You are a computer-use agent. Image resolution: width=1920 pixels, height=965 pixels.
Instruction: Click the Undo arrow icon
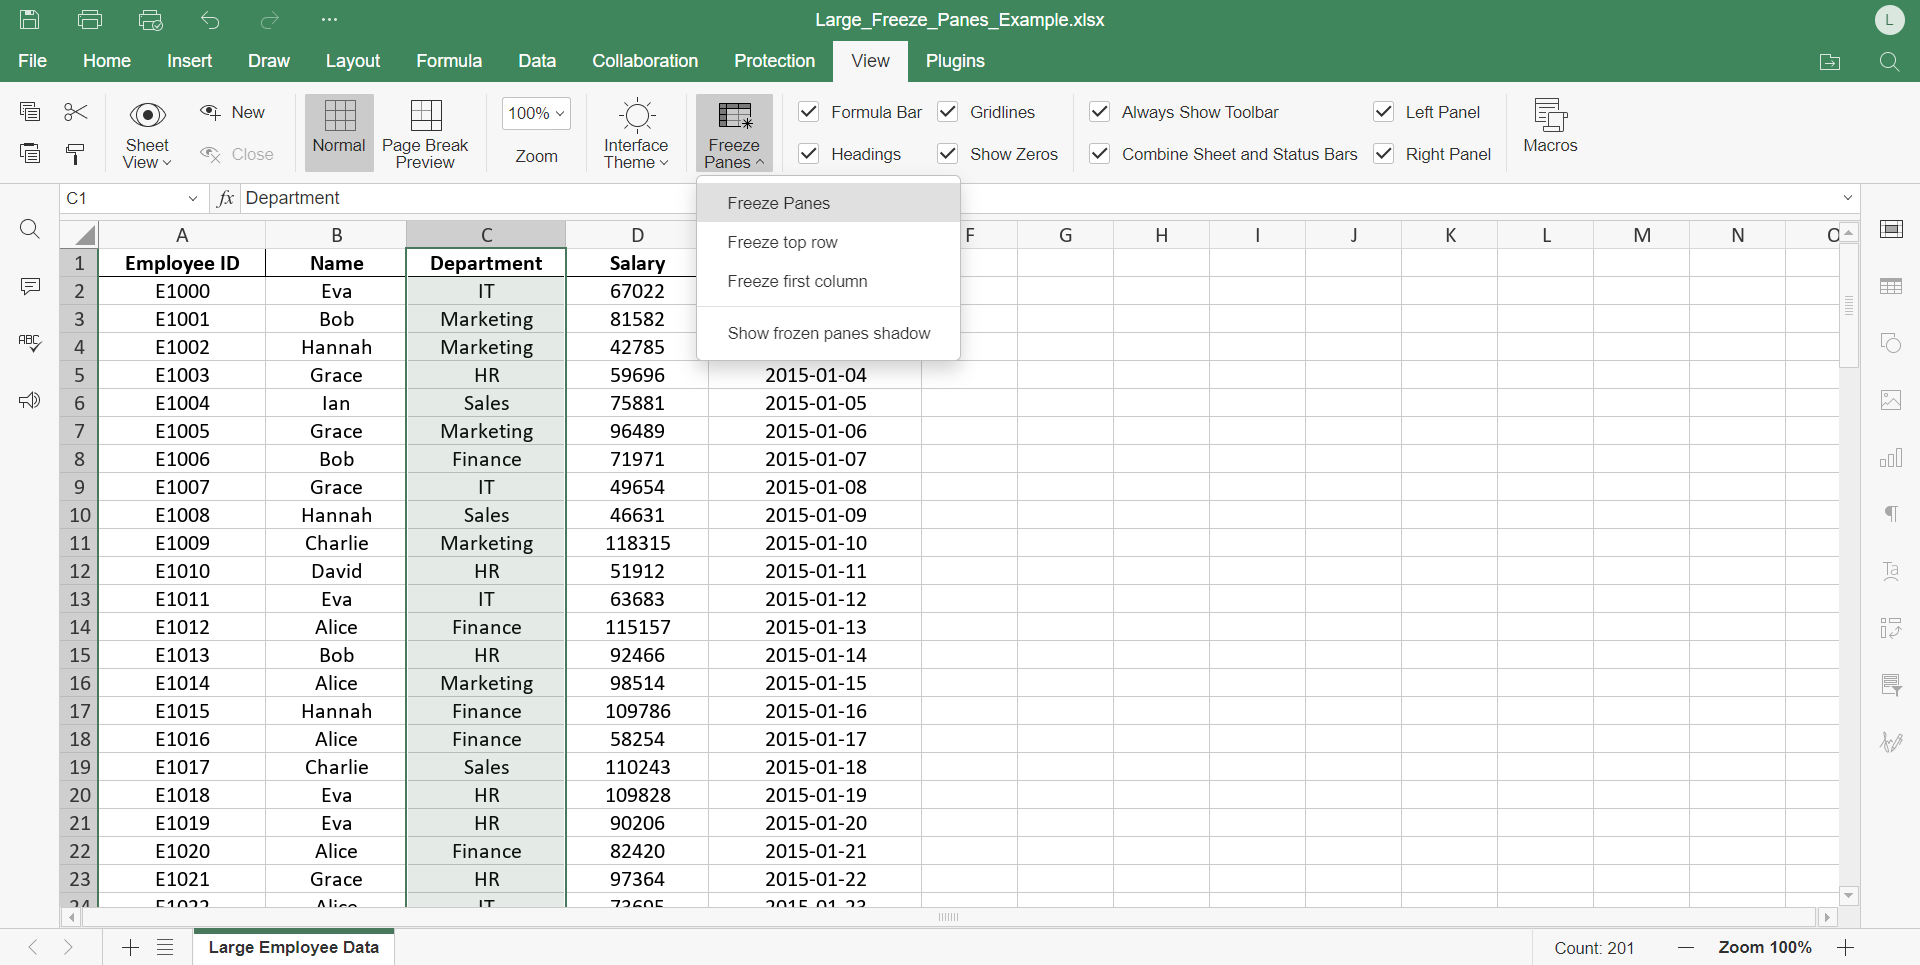[210, 20]
